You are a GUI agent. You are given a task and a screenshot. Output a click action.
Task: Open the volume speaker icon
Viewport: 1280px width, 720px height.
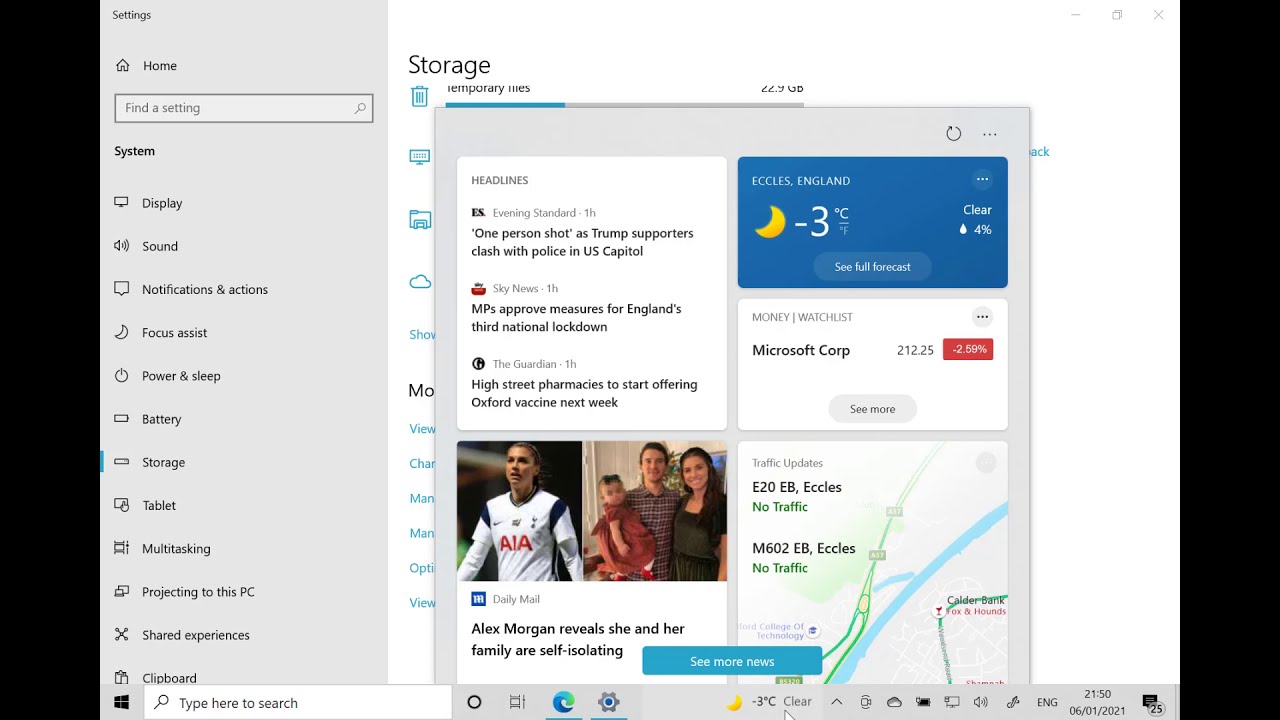coord(980,702)
